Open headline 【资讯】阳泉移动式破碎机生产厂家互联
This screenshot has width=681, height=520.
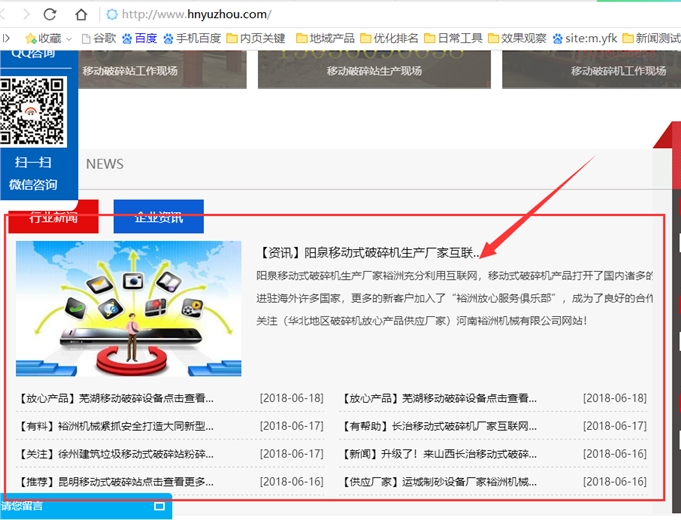click(x=368, y=253)
